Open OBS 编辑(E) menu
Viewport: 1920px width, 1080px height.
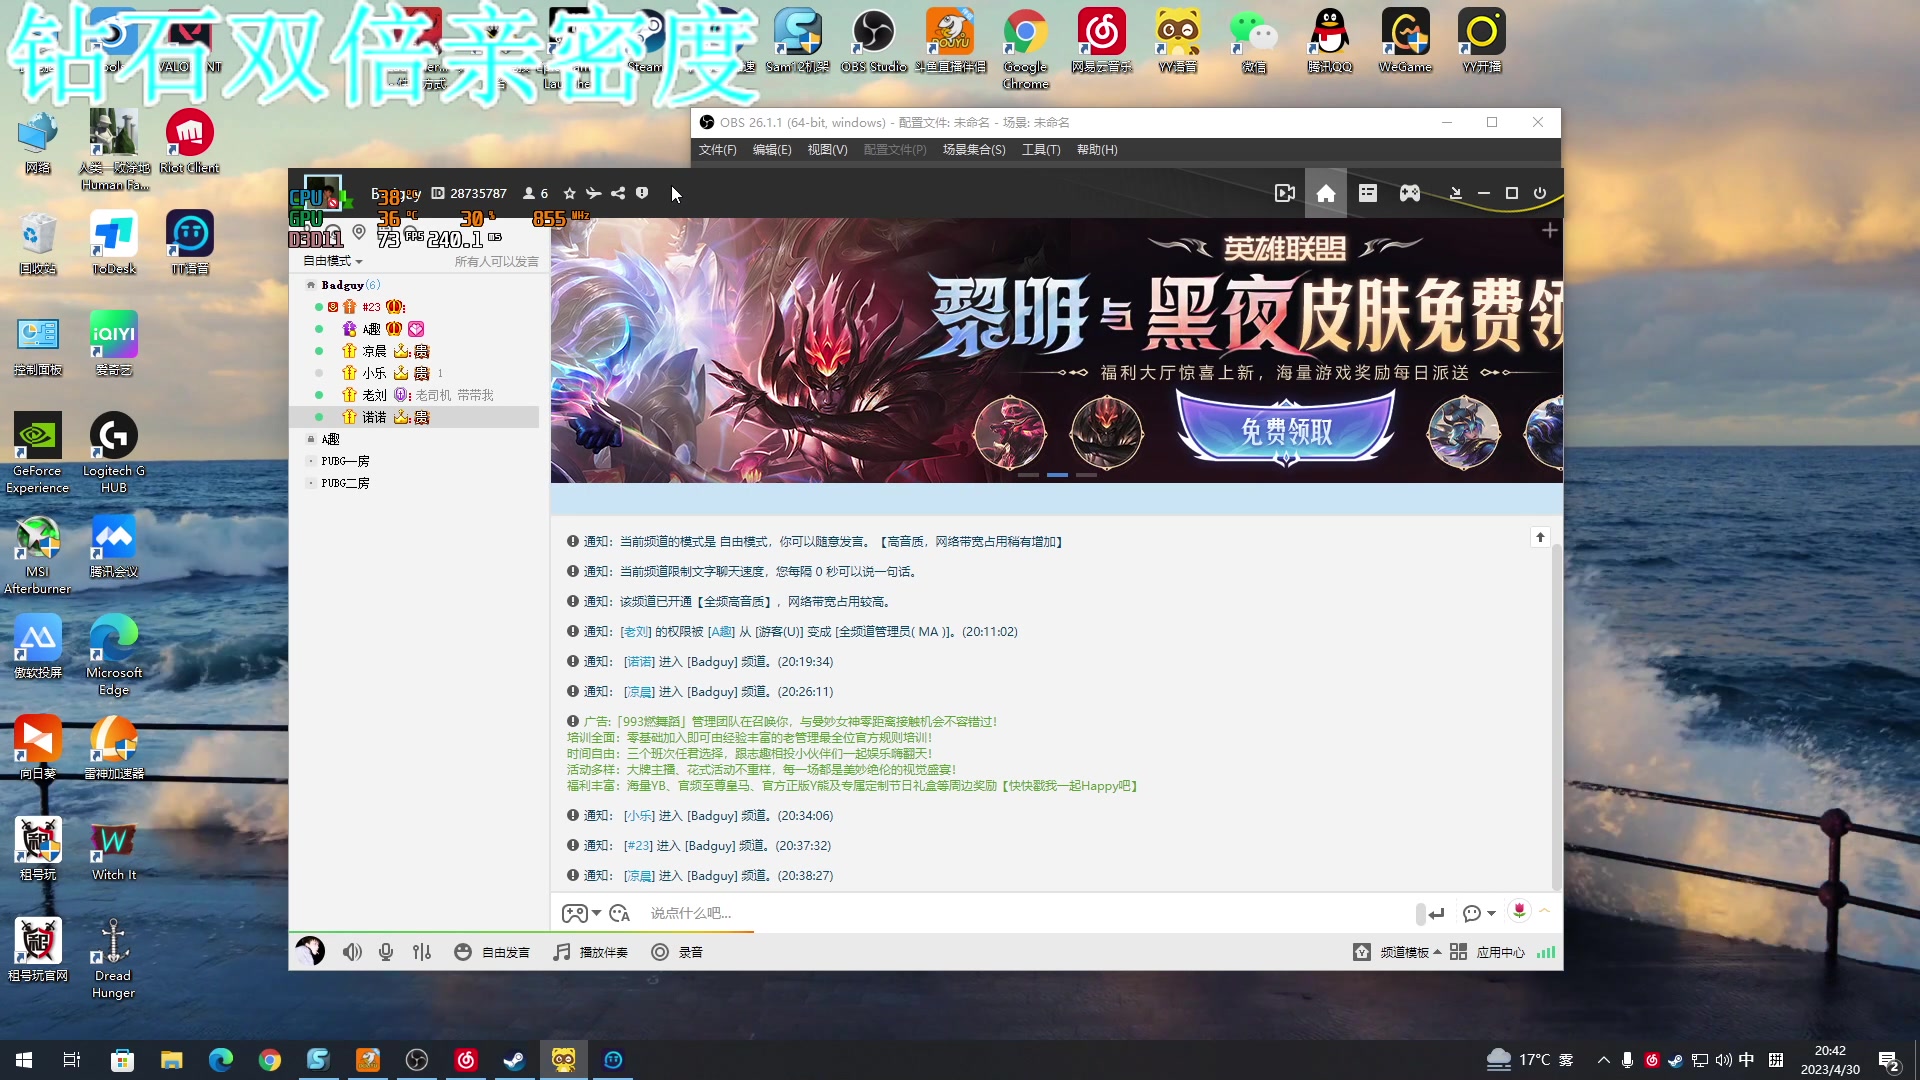pos(772,150)
